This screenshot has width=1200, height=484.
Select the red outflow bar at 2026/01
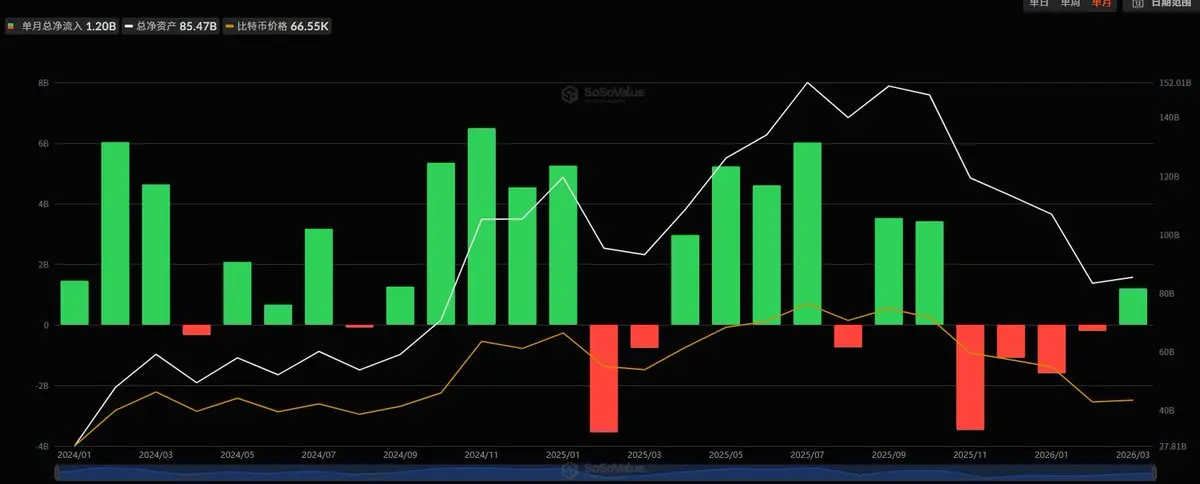click(1052, 349)
